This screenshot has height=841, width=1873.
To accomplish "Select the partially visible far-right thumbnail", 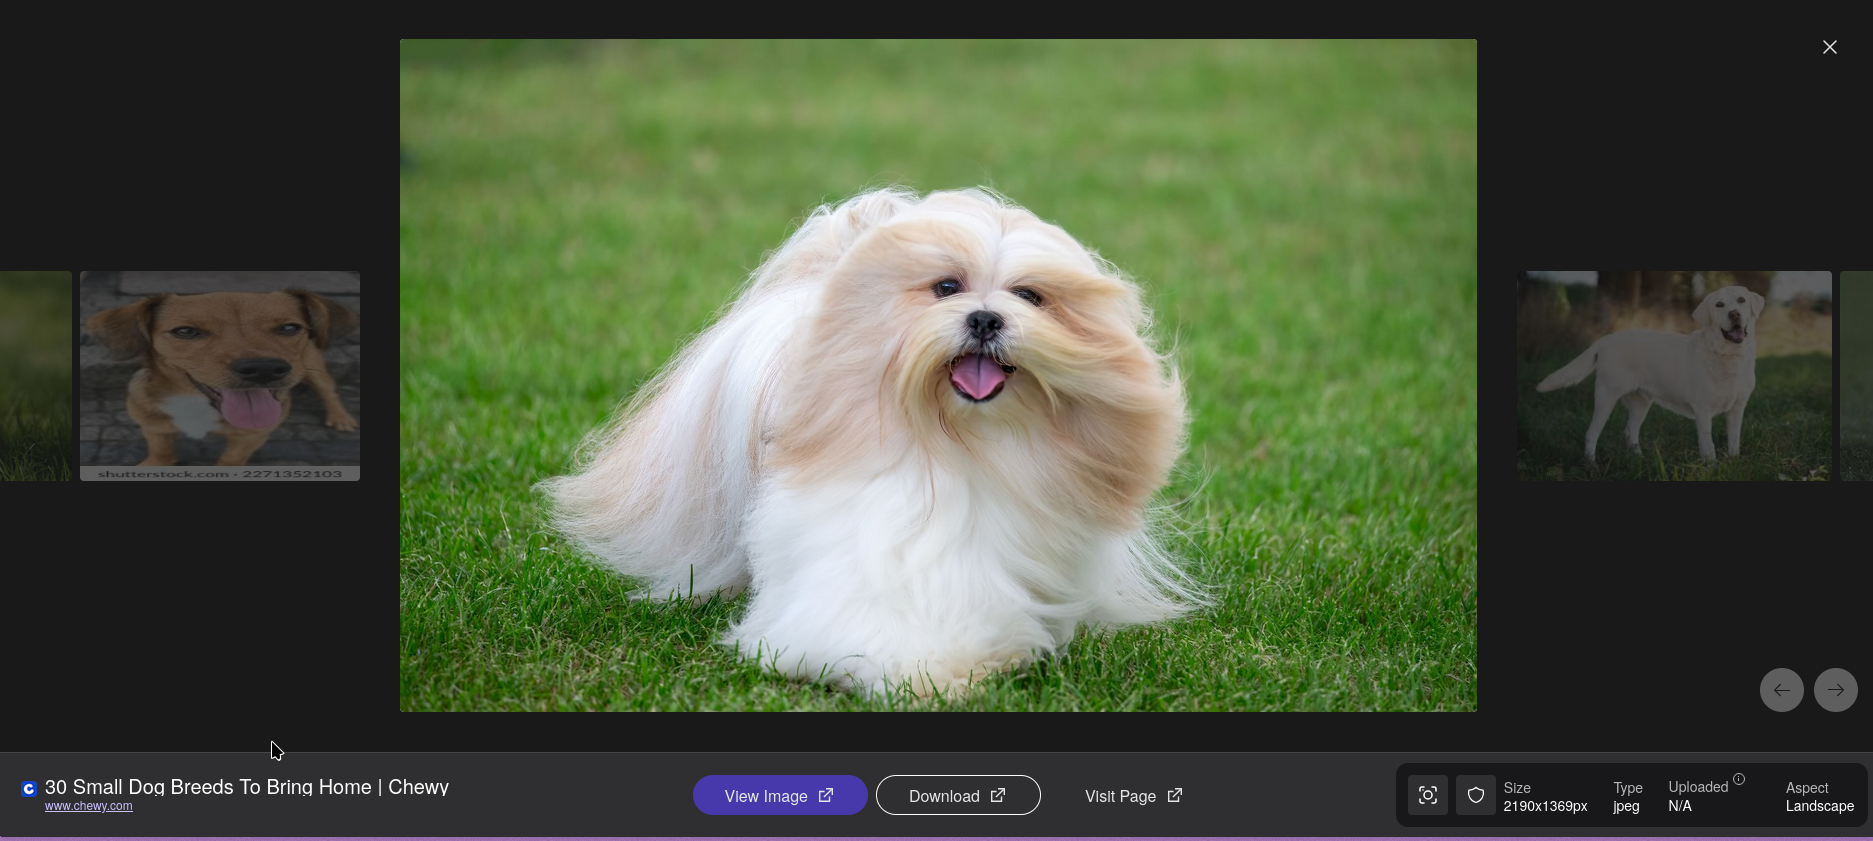I will [1856, 376].
